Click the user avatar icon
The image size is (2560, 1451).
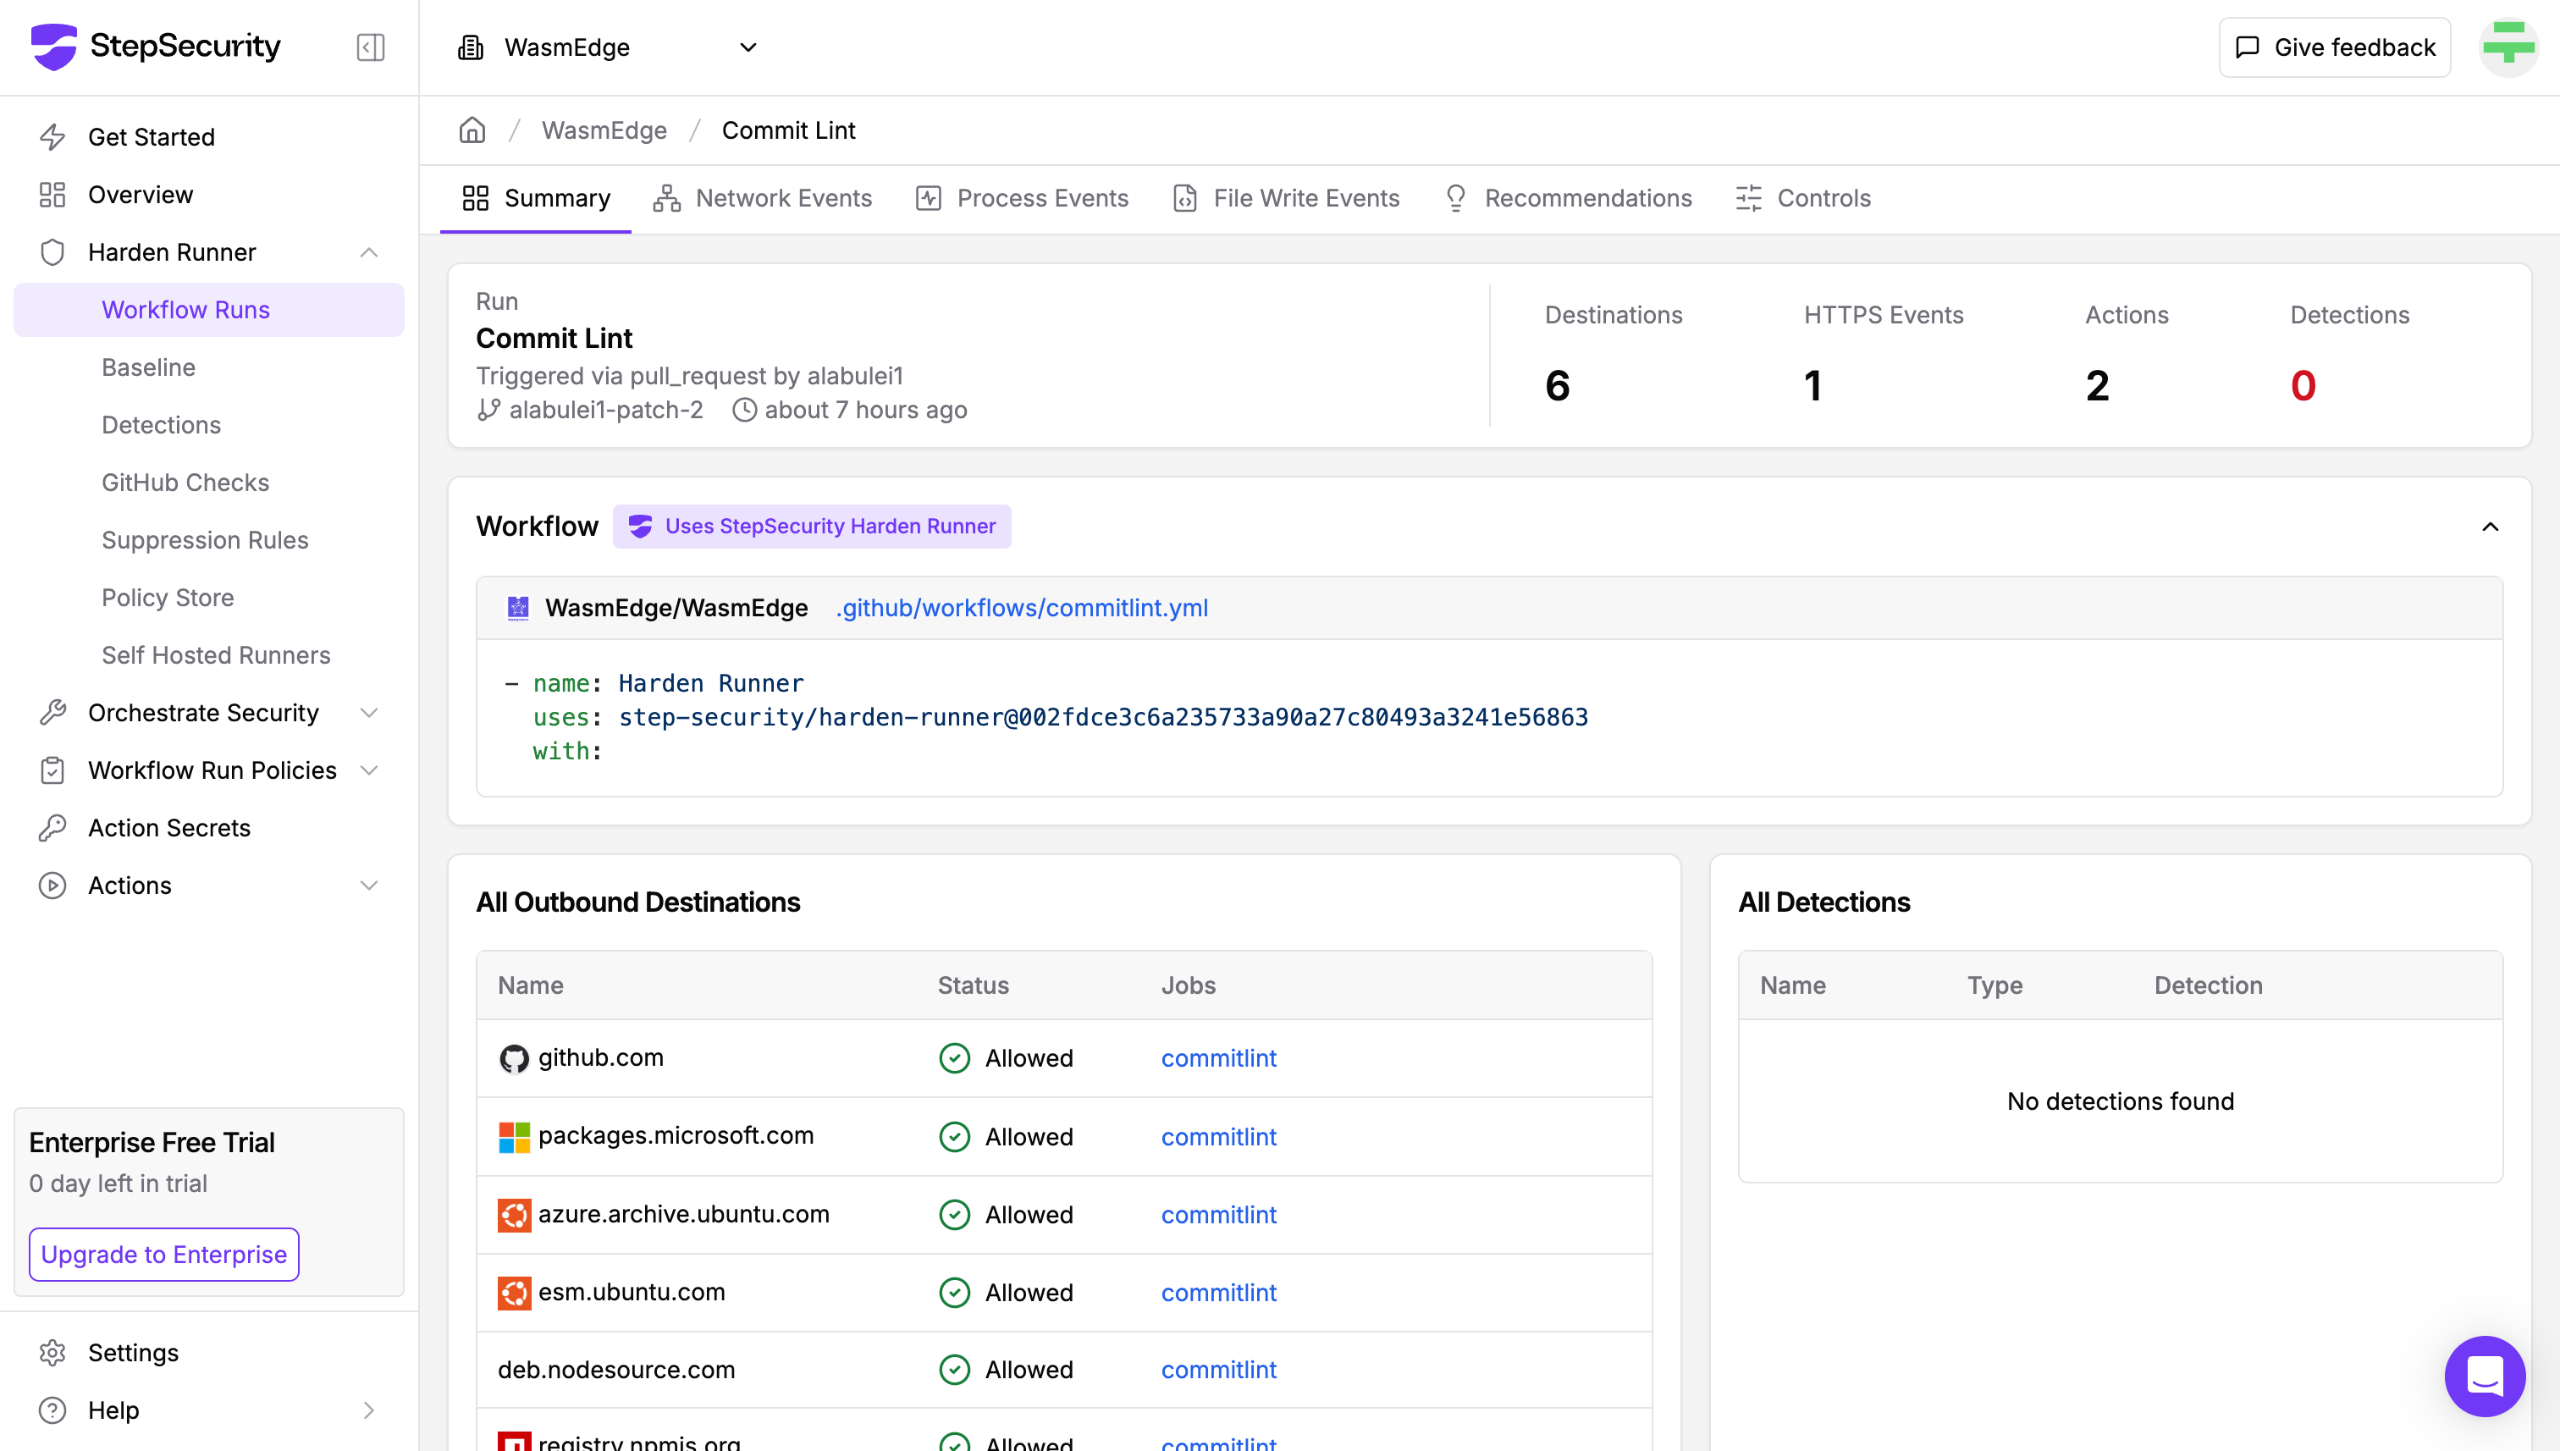pos(2508,47)
